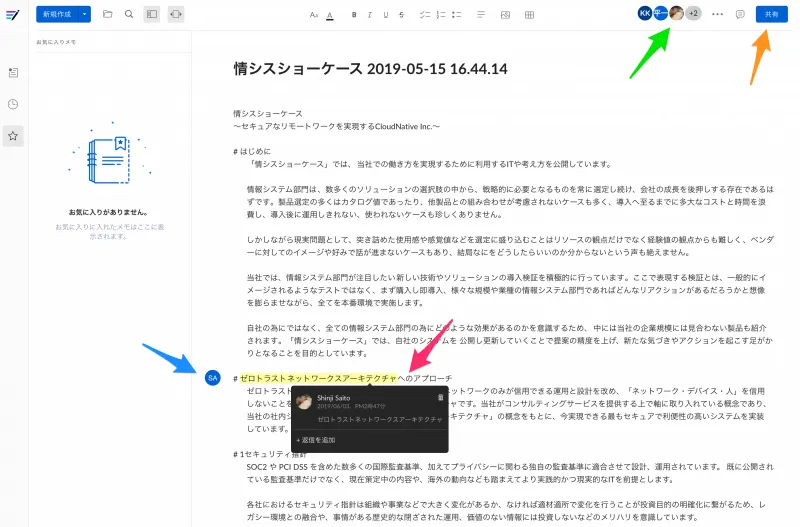Image resolution: width=800 pixels, height=527 pixels.
Task: Click the 新規作成 button
Action: 57,14
